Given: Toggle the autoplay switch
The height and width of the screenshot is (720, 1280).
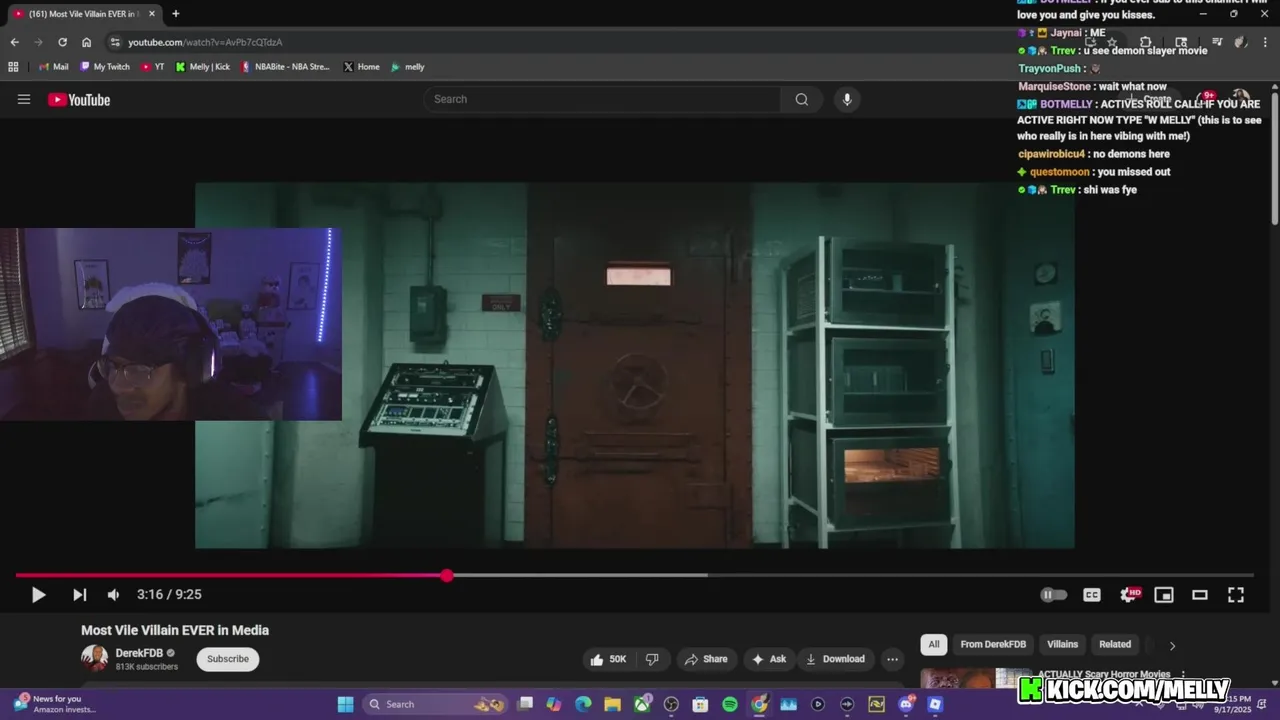Looking at the screenshot, I should (1053, 595).
